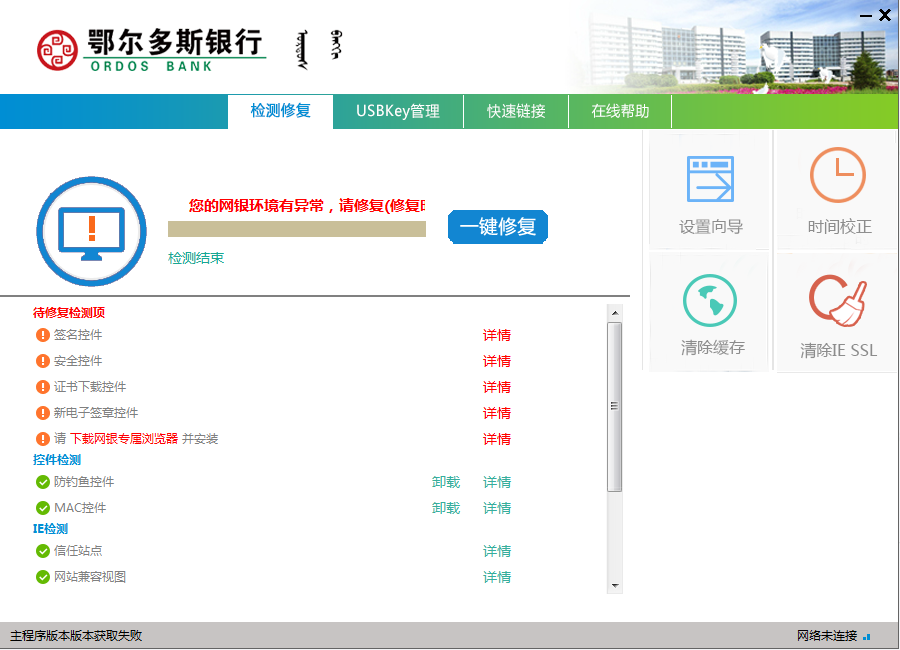Click the scrollbar down arrow in list
900x650 pixels.
click(x=615, y=586)
